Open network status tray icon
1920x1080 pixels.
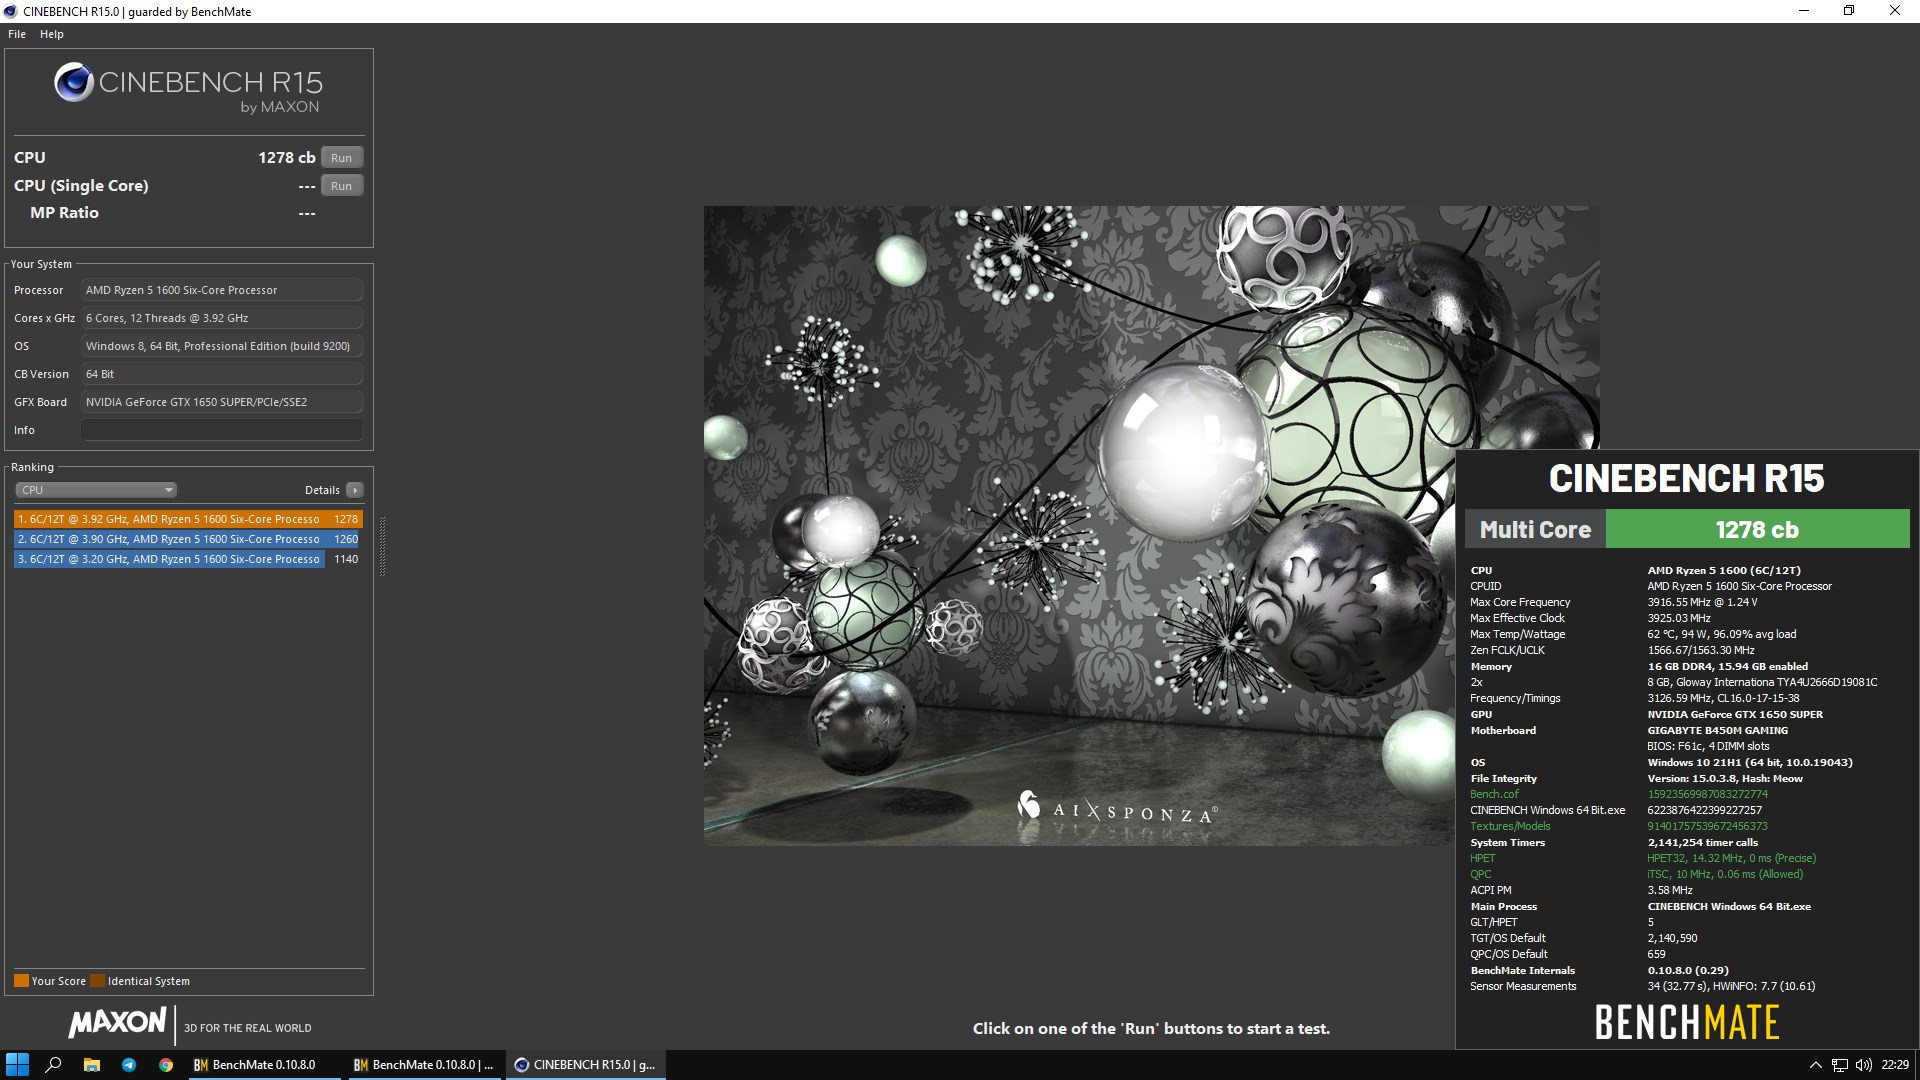pos(1840,1065)
